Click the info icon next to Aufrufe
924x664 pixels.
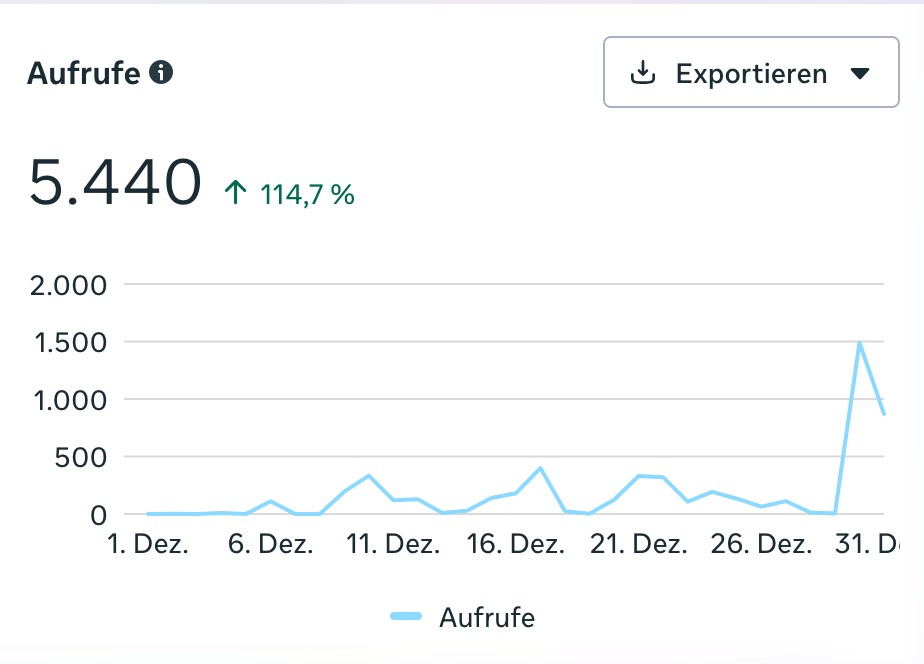(x=161, y=72)
